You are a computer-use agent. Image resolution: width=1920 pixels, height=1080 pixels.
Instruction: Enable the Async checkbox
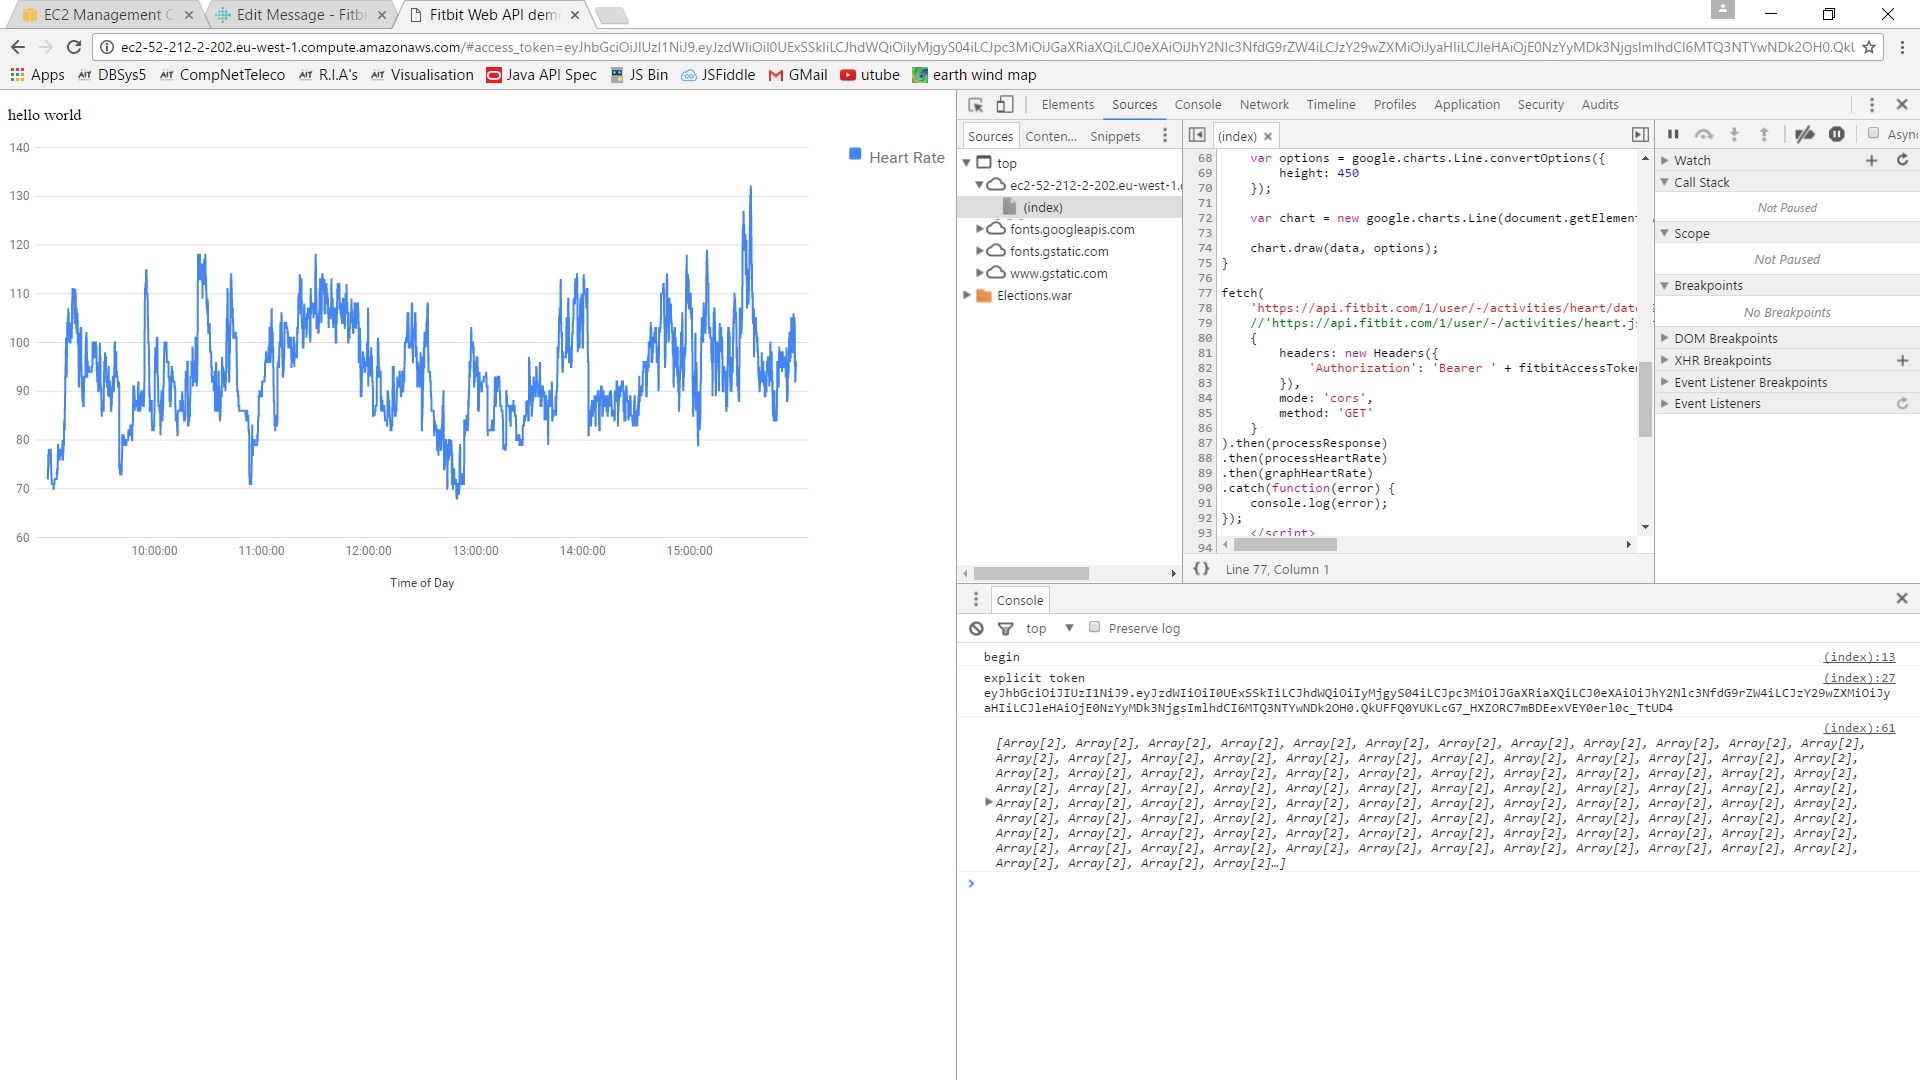1873,133
